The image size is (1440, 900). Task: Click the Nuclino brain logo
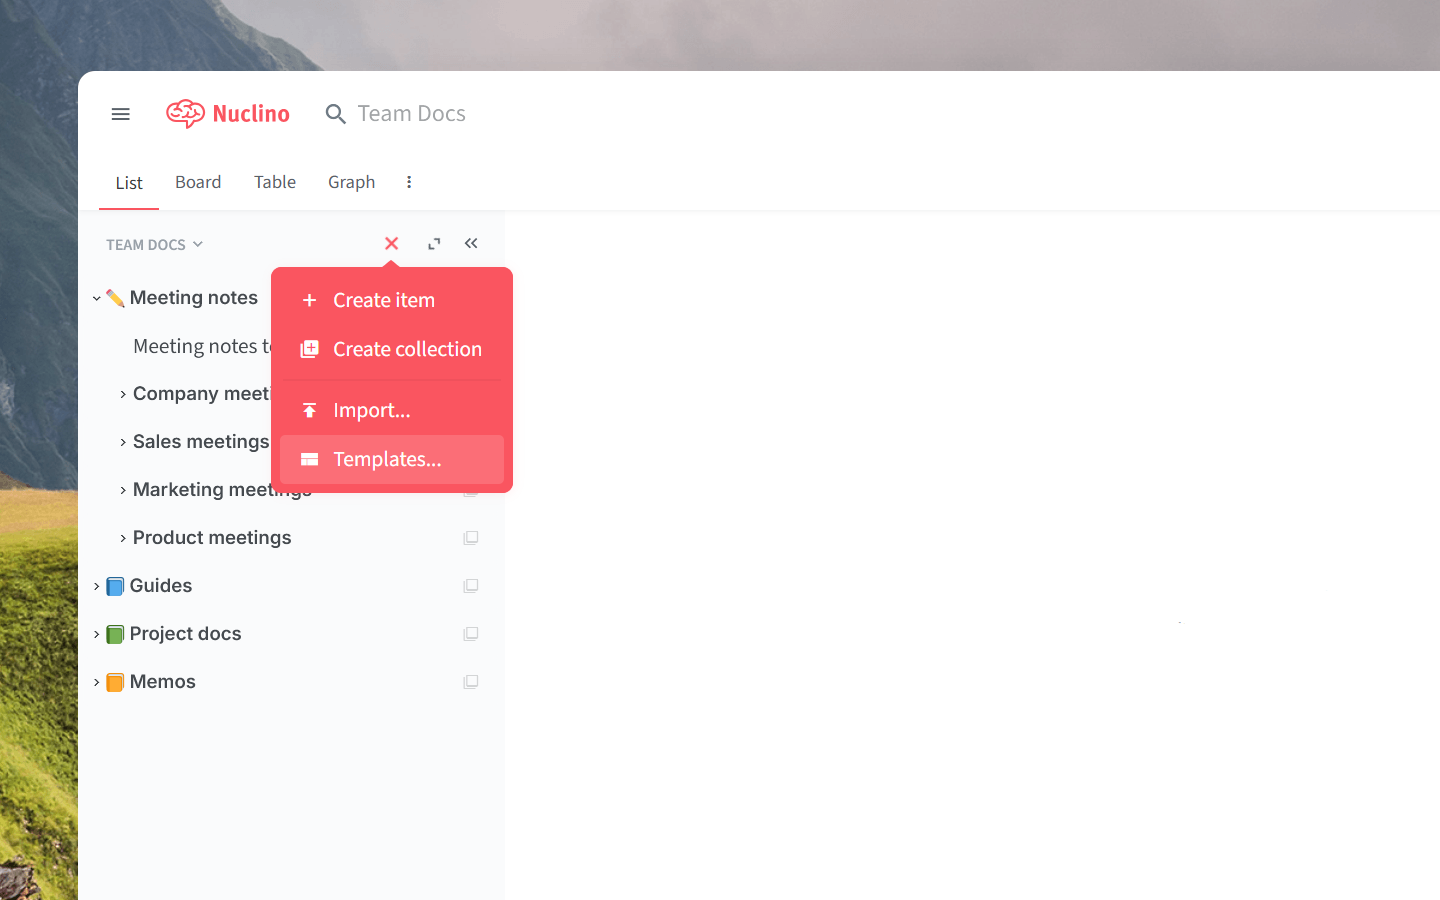tap(186, 113)
